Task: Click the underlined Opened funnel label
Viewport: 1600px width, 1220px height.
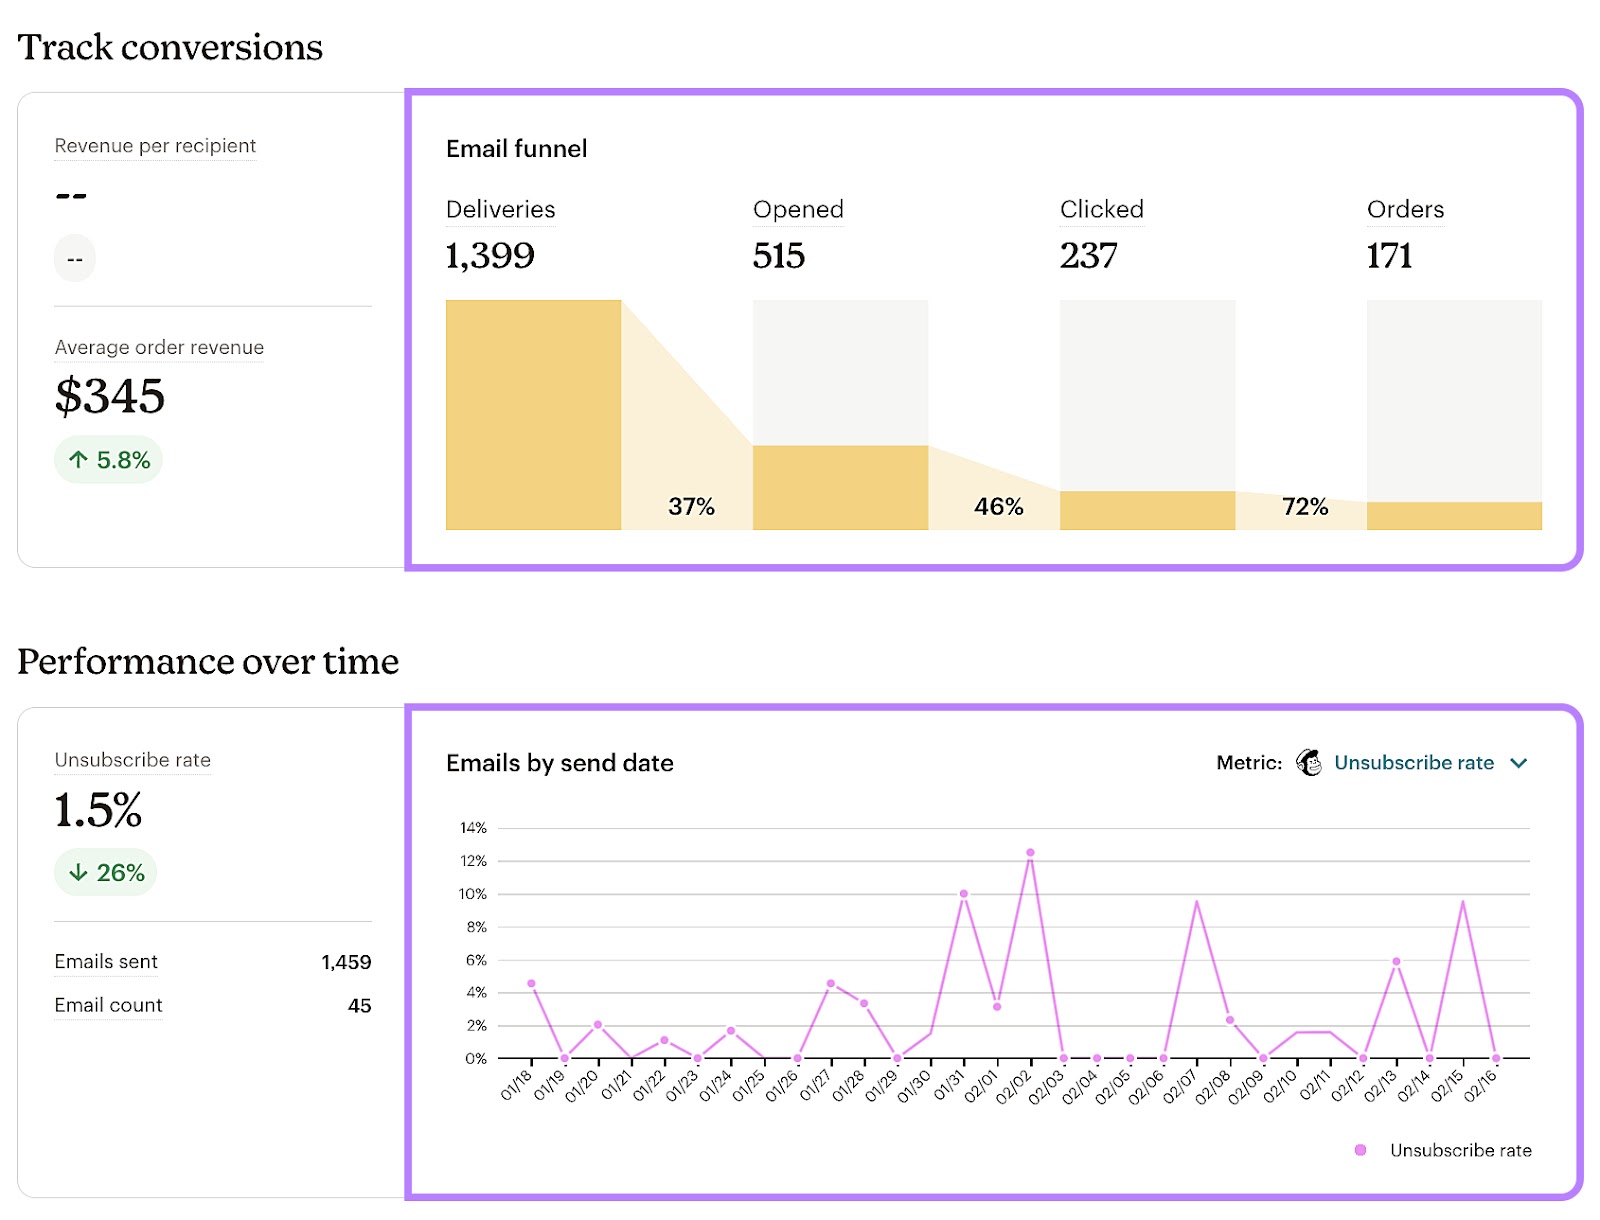Action: coord(798,210)
